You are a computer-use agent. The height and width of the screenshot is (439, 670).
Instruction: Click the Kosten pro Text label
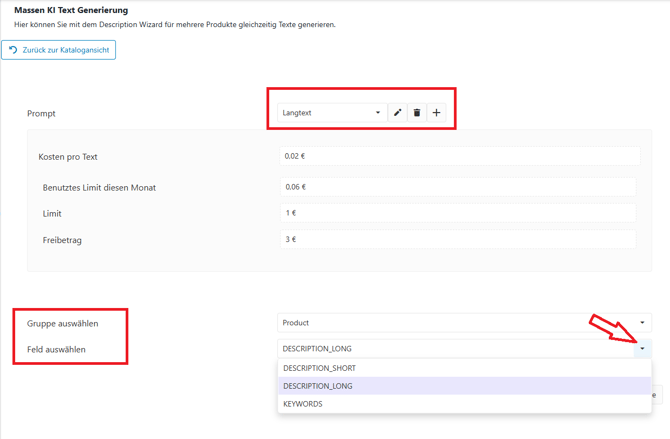(68, 157)
